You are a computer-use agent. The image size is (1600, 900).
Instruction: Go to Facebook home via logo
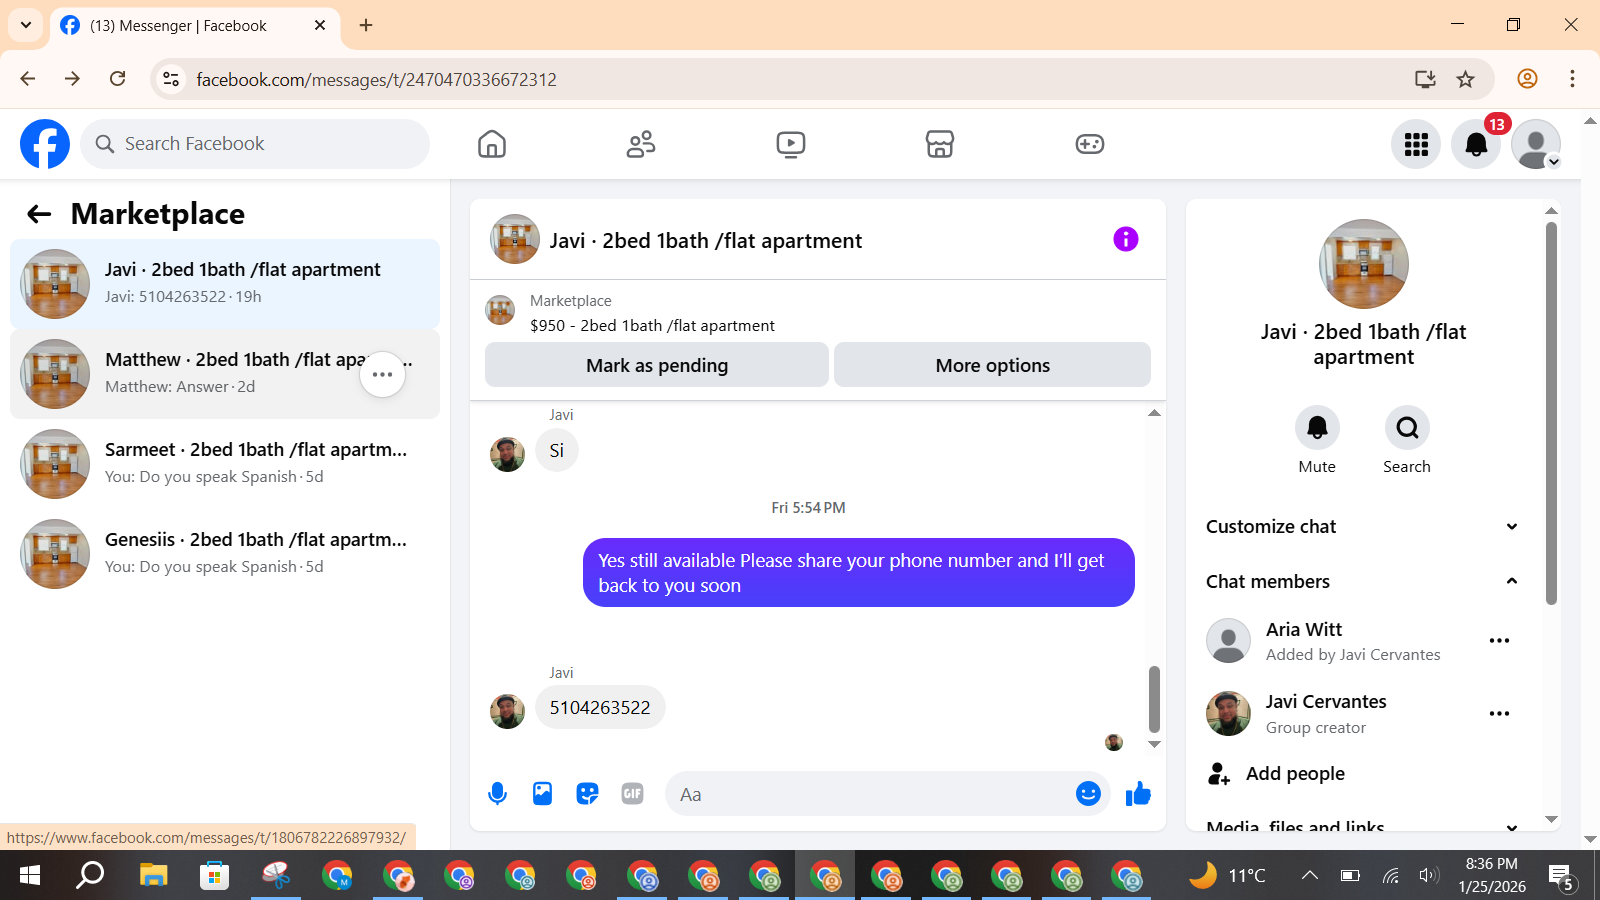pos(45,144)
